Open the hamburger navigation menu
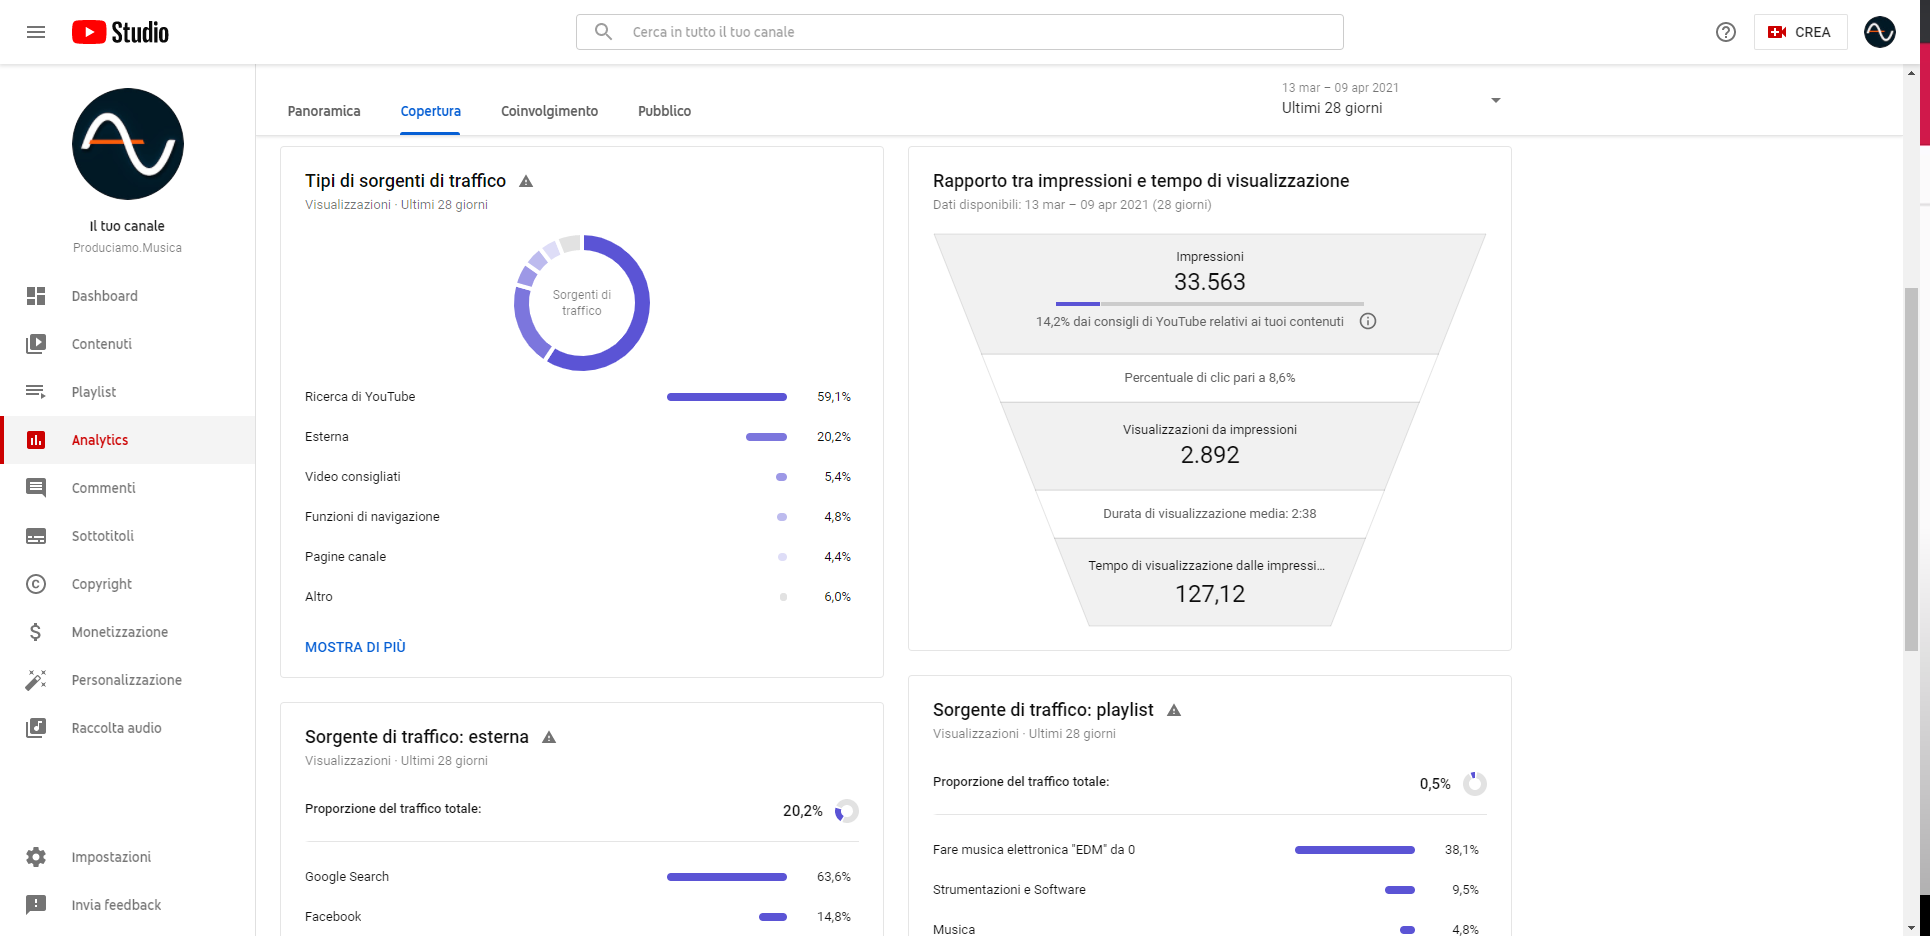1930x936 pixels. (36, 32)
